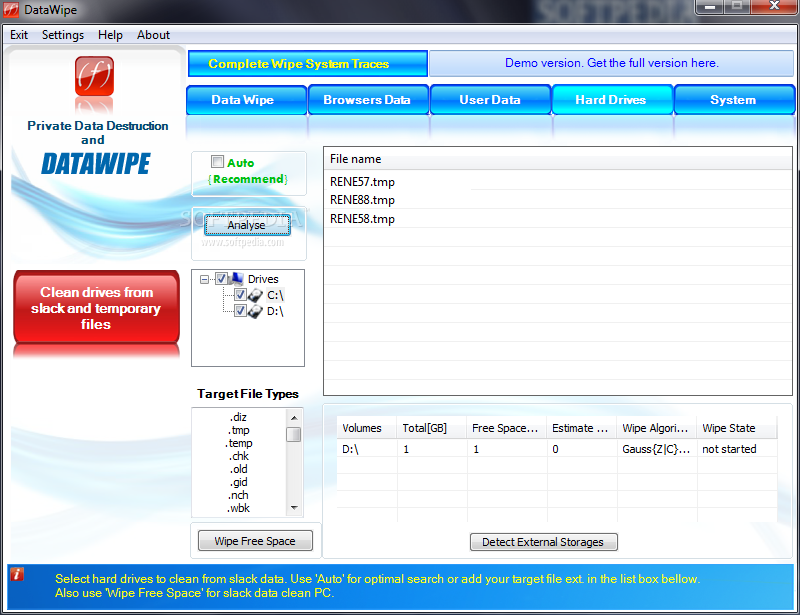Viewport: 800px width, 615px height.
Task: Click the Gauss{Z|C} wipe algorithm cell
Action: click(x=657, y=449)
